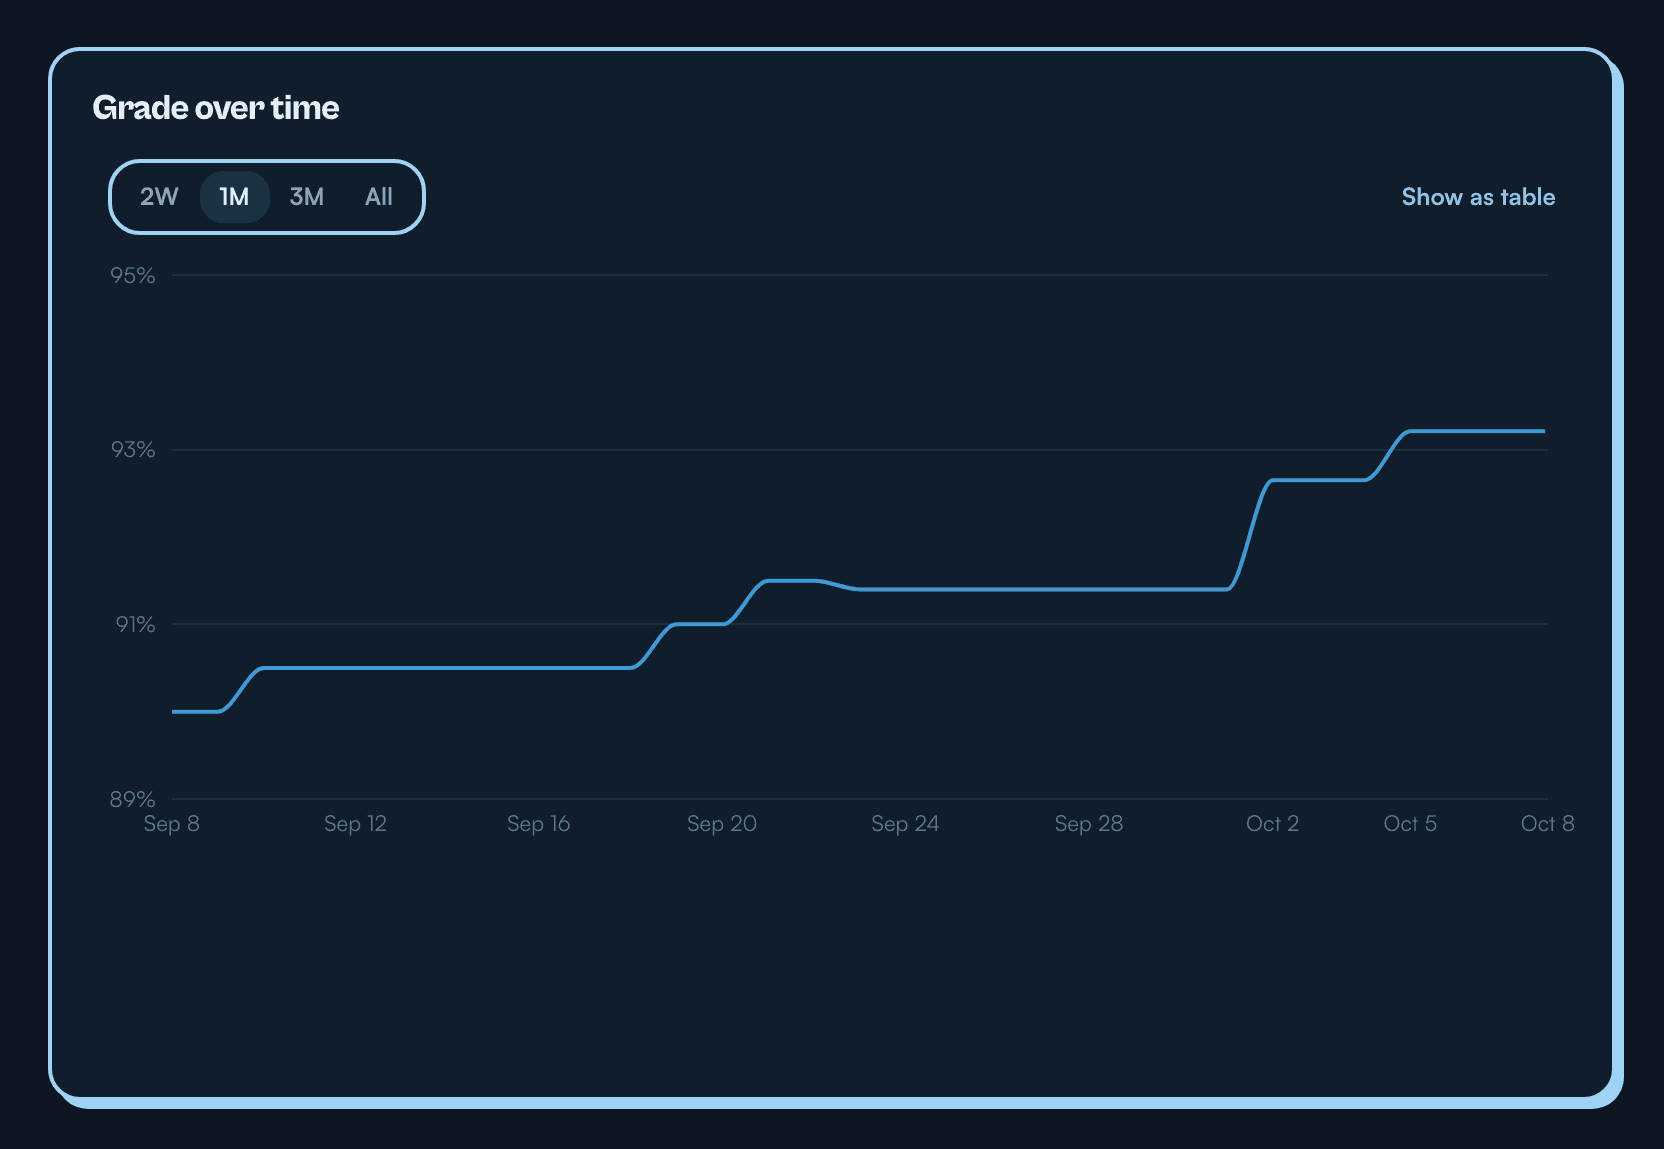Click the Sep 28 date label
The width and height of the screenshot is (1664, 1149).
pyautogui.click(x=1089, y=823)
